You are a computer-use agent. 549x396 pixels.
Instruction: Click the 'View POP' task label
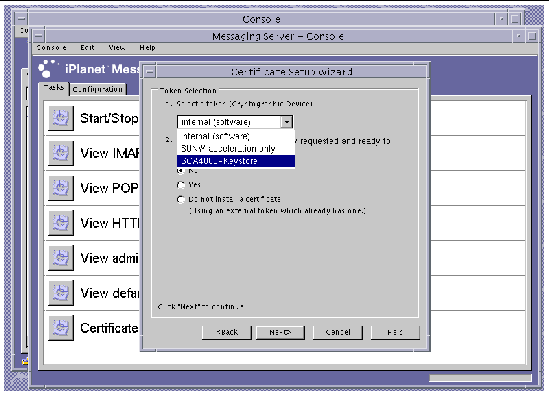[x=109, y=188]
